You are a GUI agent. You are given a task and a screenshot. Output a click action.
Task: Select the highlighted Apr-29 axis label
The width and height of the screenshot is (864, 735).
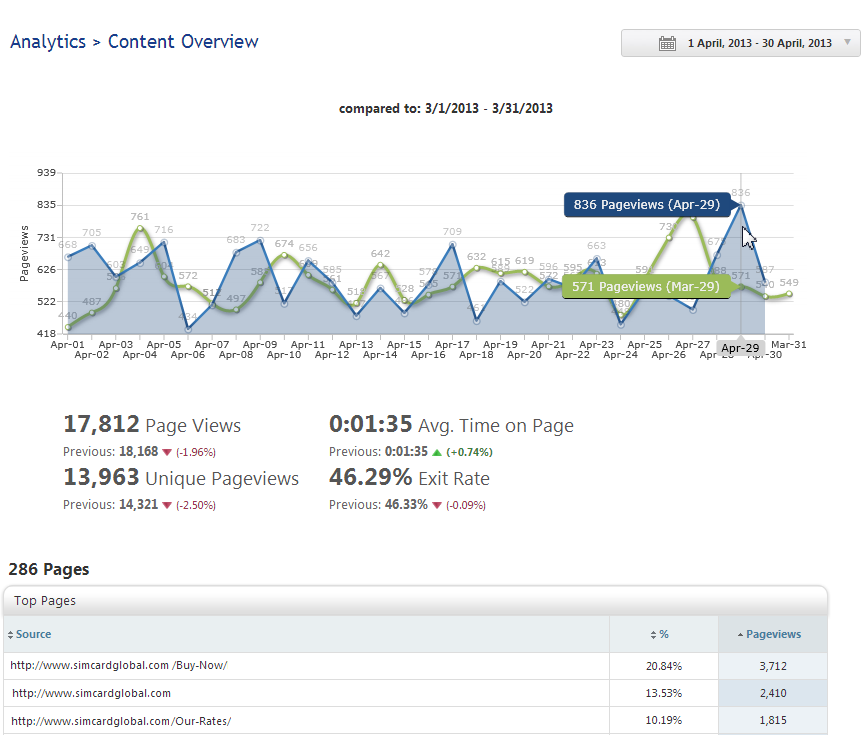[741, 349]
